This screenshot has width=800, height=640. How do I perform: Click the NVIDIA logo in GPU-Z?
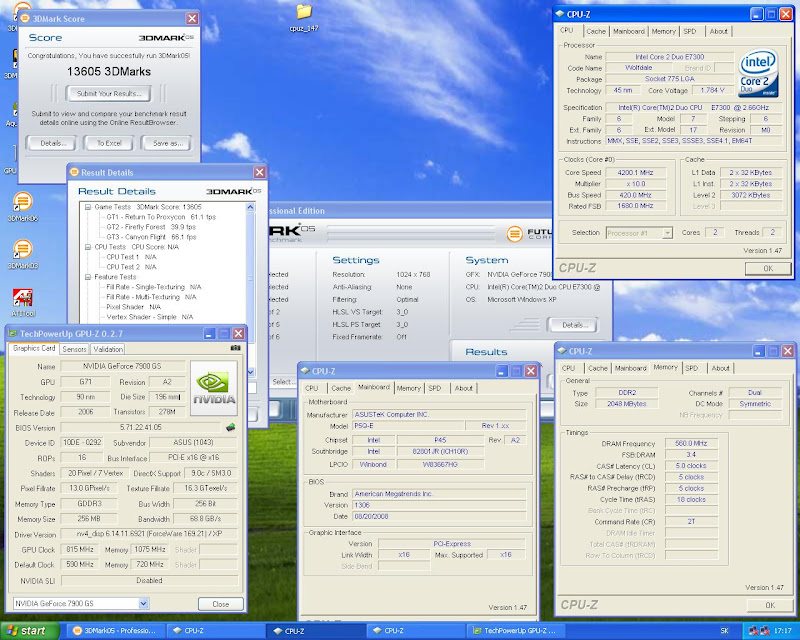point(213,388)
